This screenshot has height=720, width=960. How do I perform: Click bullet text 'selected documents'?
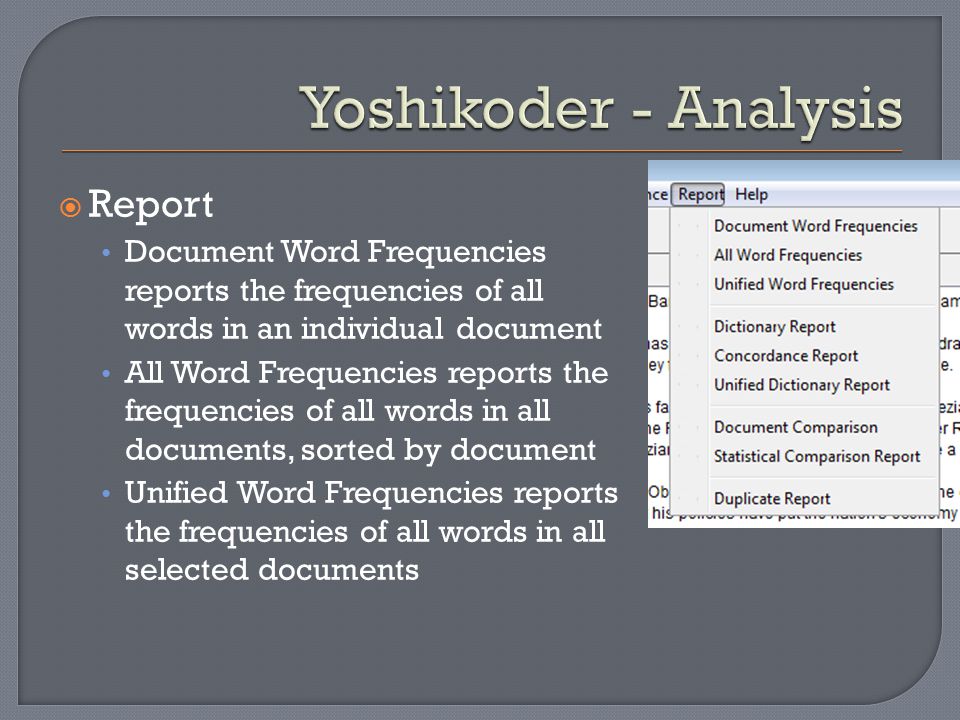coord(272,569)
